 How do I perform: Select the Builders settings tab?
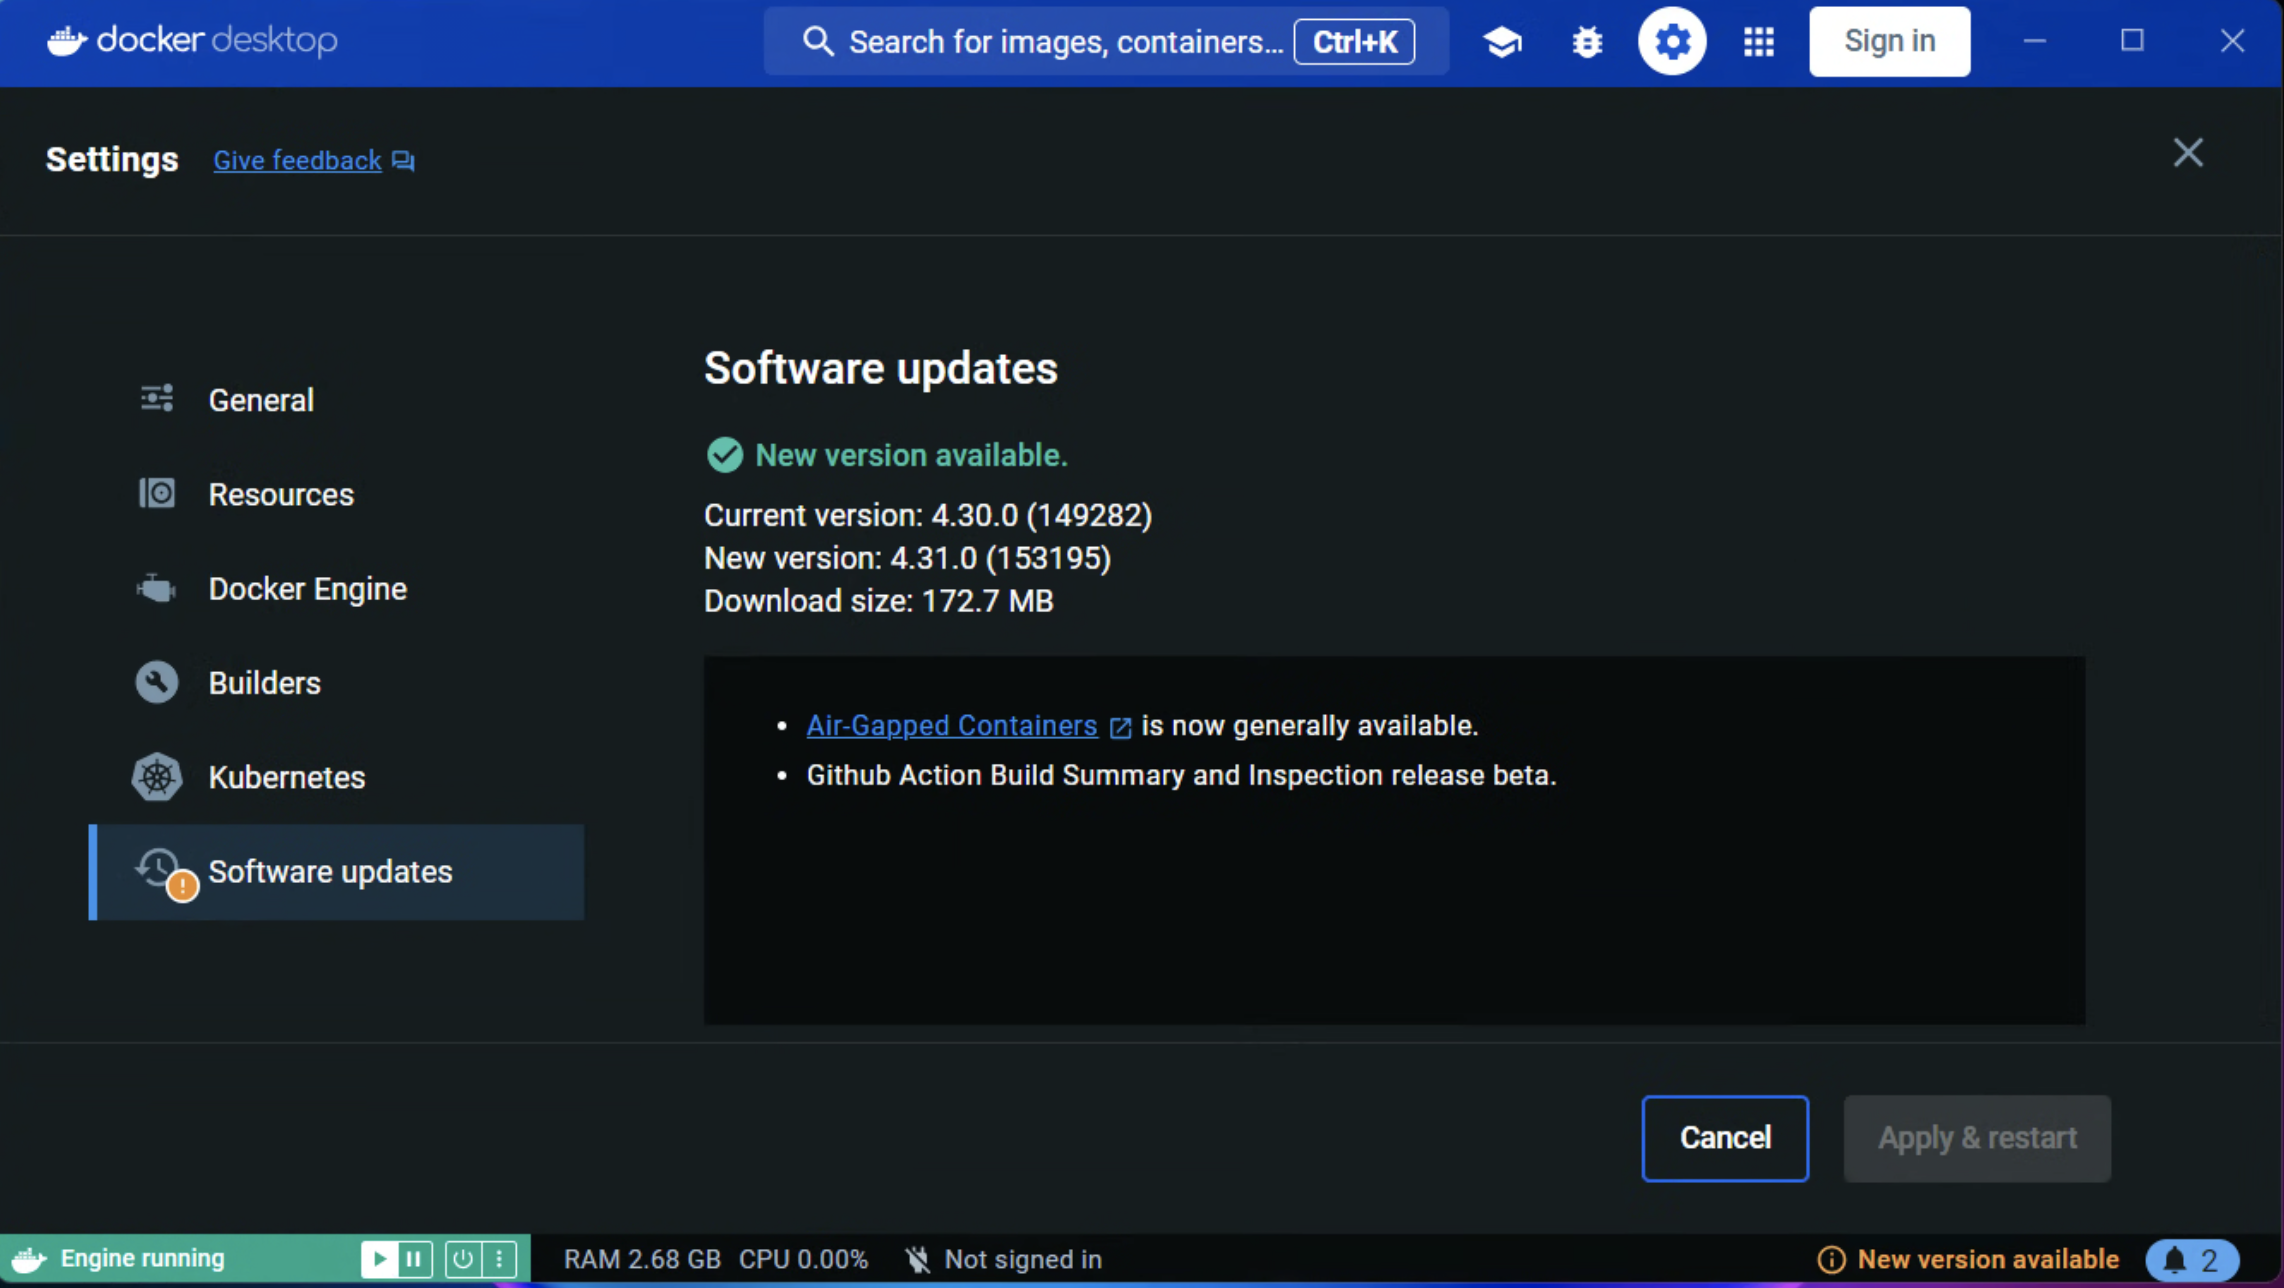pos(336,683)
